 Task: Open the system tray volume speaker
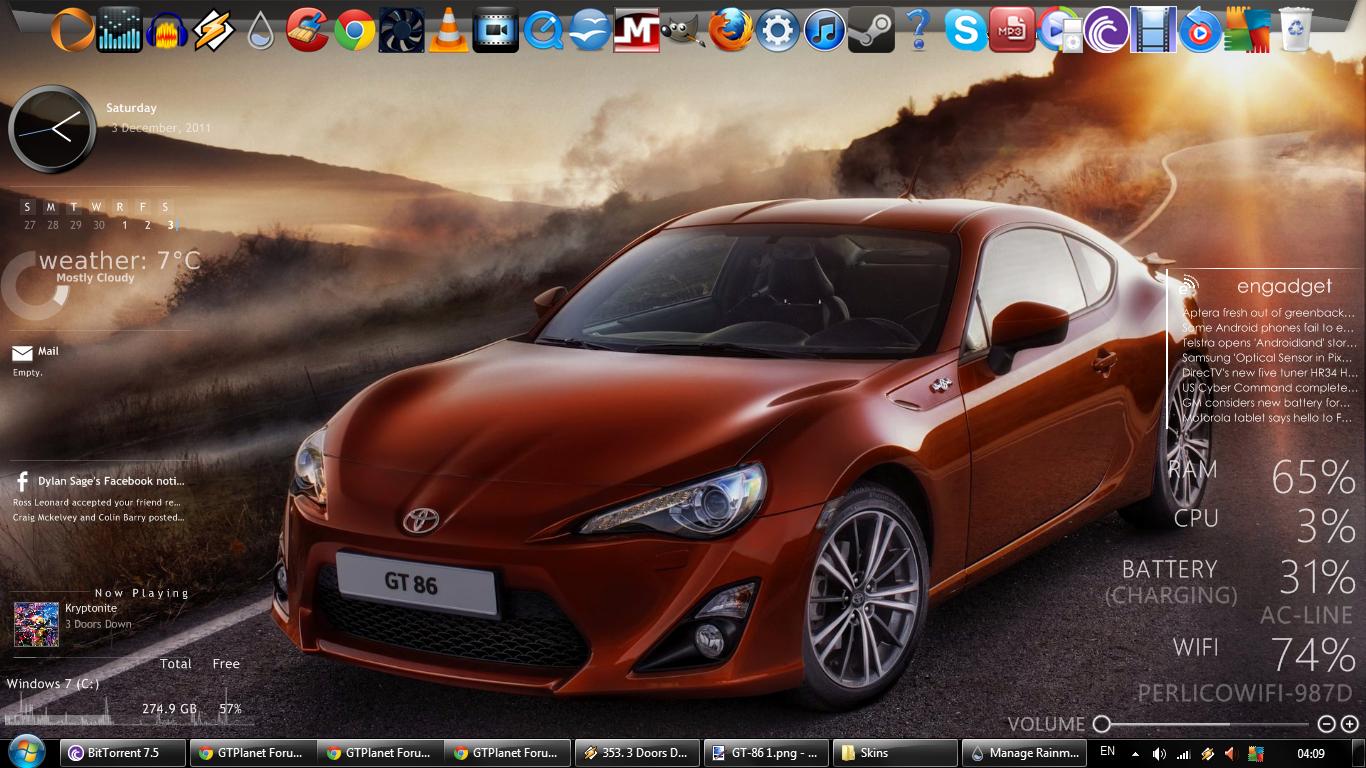(x=1159, y=753)
